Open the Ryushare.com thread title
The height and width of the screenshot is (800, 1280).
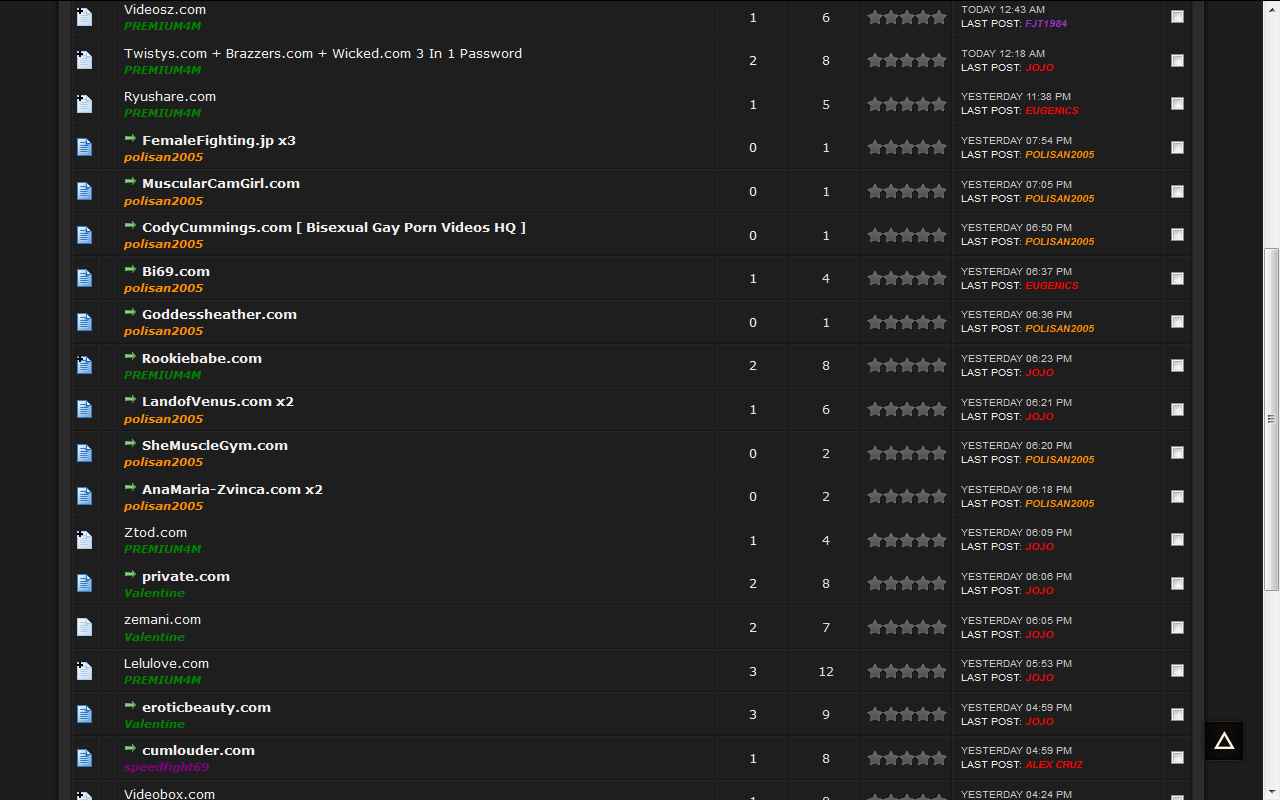point(170,96)
